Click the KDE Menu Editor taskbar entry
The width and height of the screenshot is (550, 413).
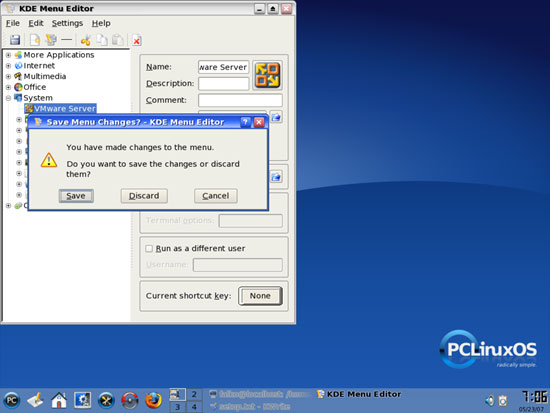point(359,394)
